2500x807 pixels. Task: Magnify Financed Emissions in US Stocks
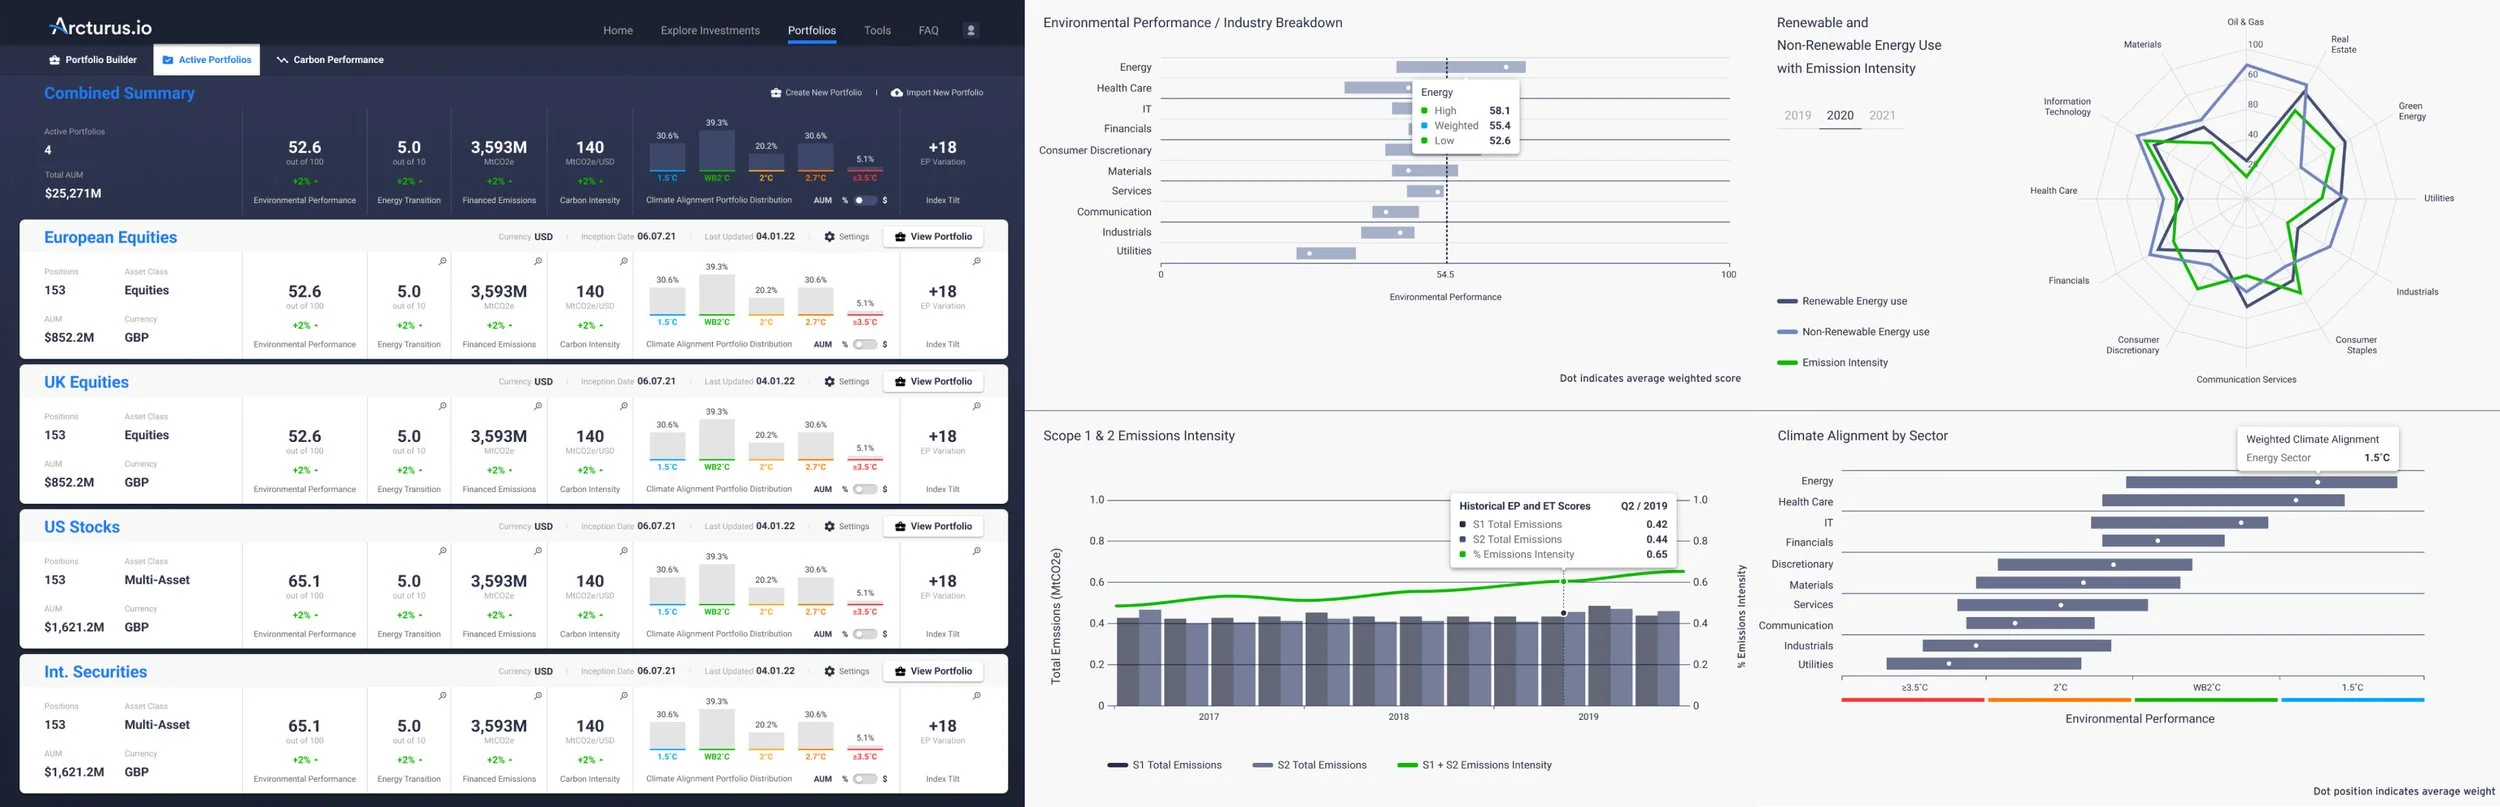(538, 552)
